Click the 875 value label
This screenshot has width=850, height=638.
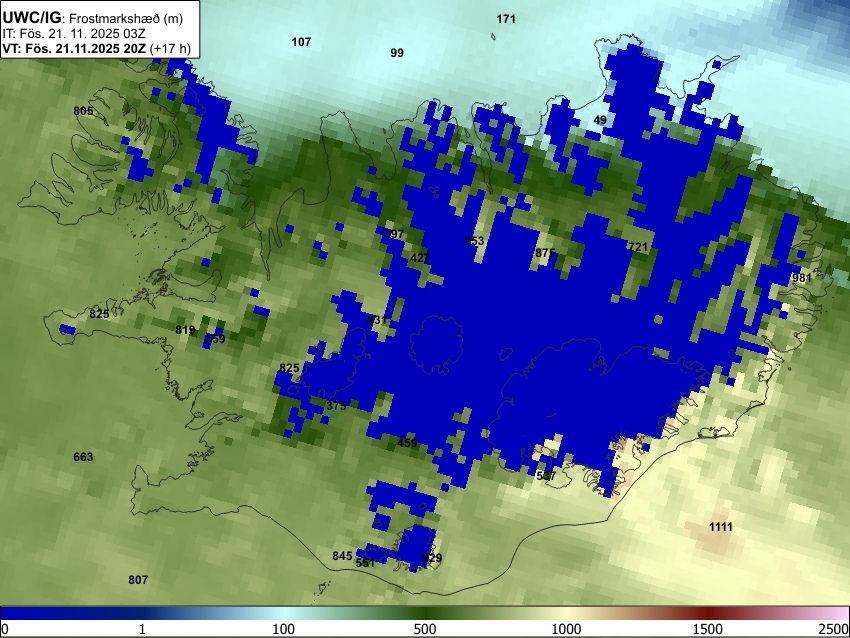point(545,253)
